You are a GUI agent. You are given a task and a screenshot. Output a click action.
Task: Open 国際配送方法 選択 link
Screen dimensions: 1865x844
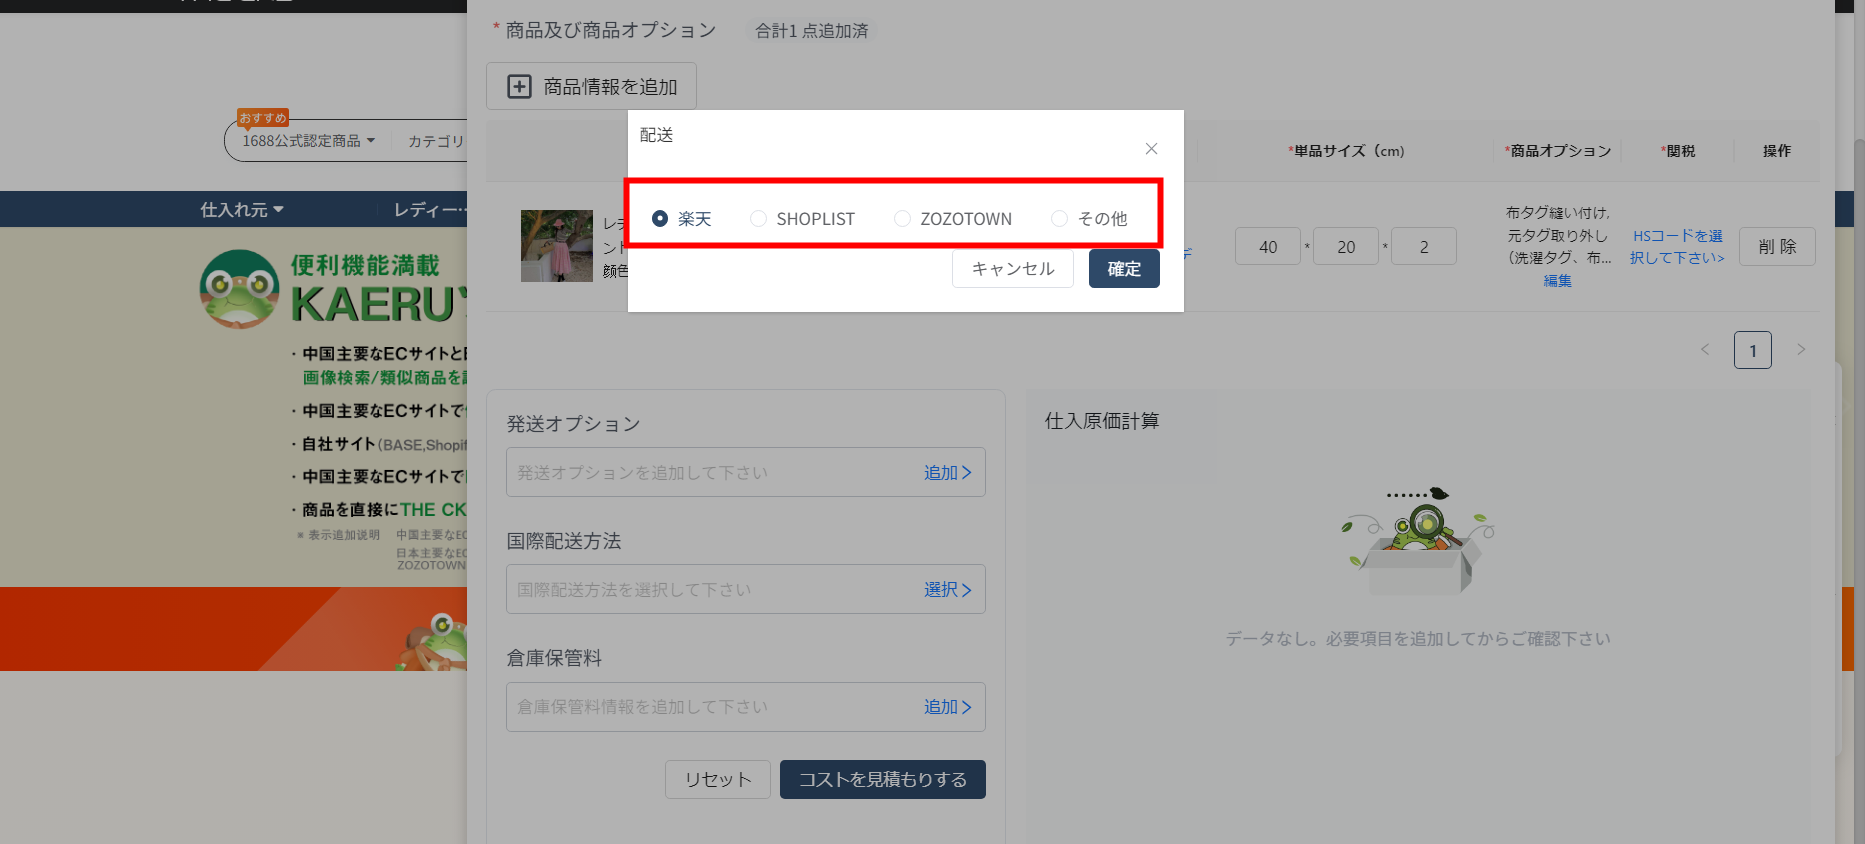coord(947,590)
